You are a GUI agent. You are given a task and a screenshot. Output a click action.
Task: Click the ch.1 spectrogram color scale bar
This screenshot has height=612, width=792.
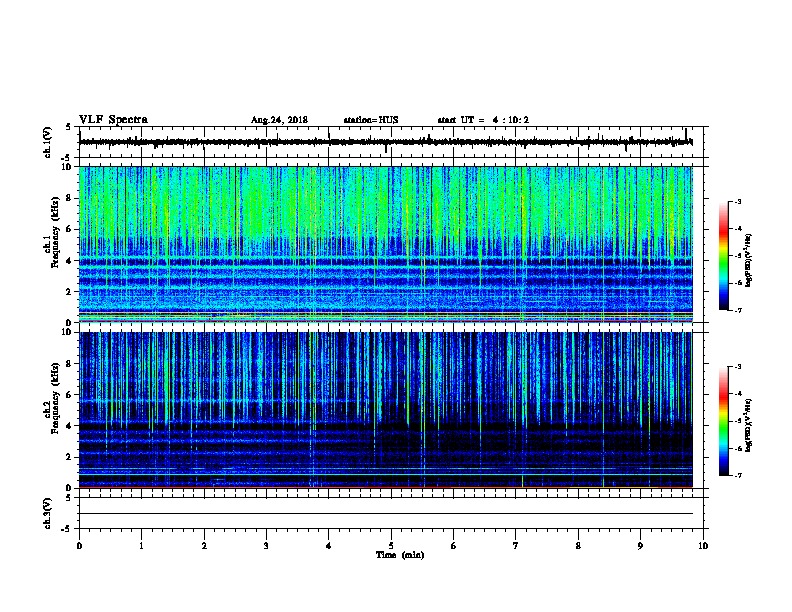pyautogui.click(x=723, y=256)
